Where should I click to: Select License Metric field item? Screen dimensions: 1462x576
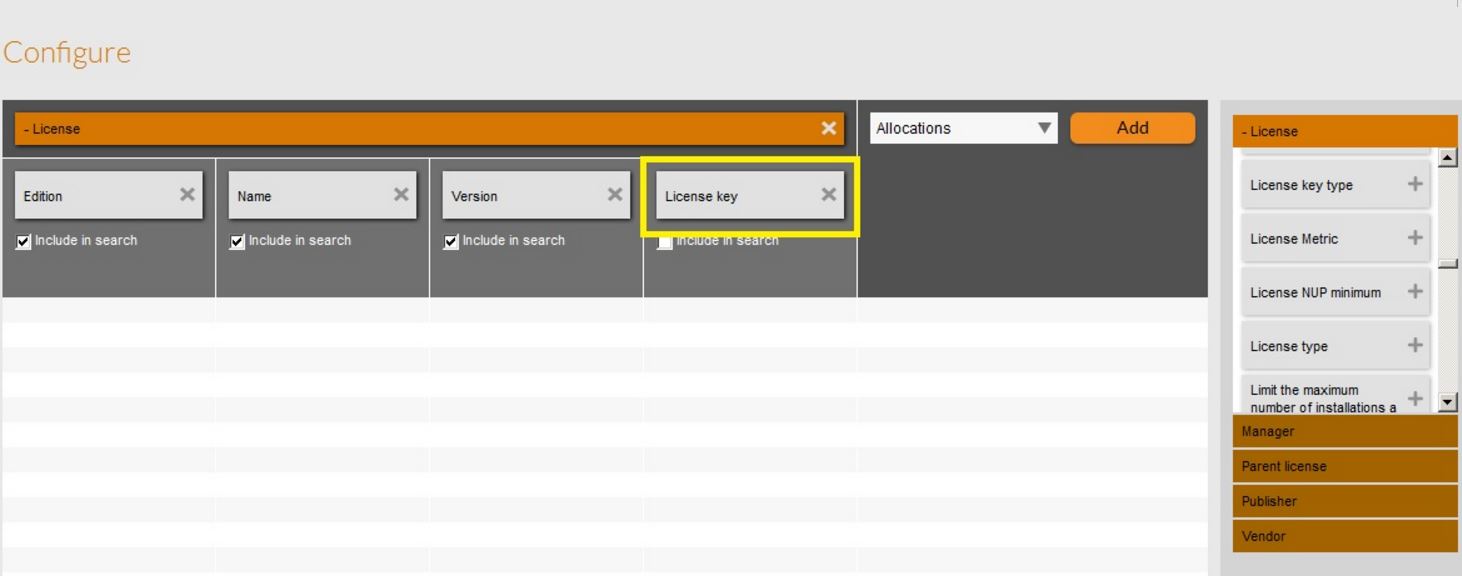tap(1336, 238)
